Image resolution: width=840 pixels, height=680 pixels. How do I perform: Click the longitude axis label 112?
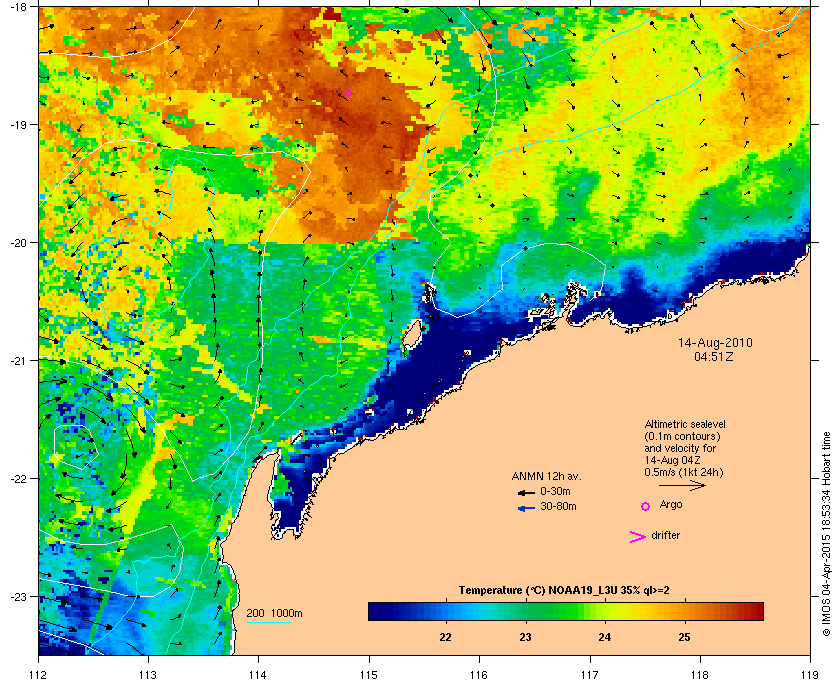click(x=39, y=674)
